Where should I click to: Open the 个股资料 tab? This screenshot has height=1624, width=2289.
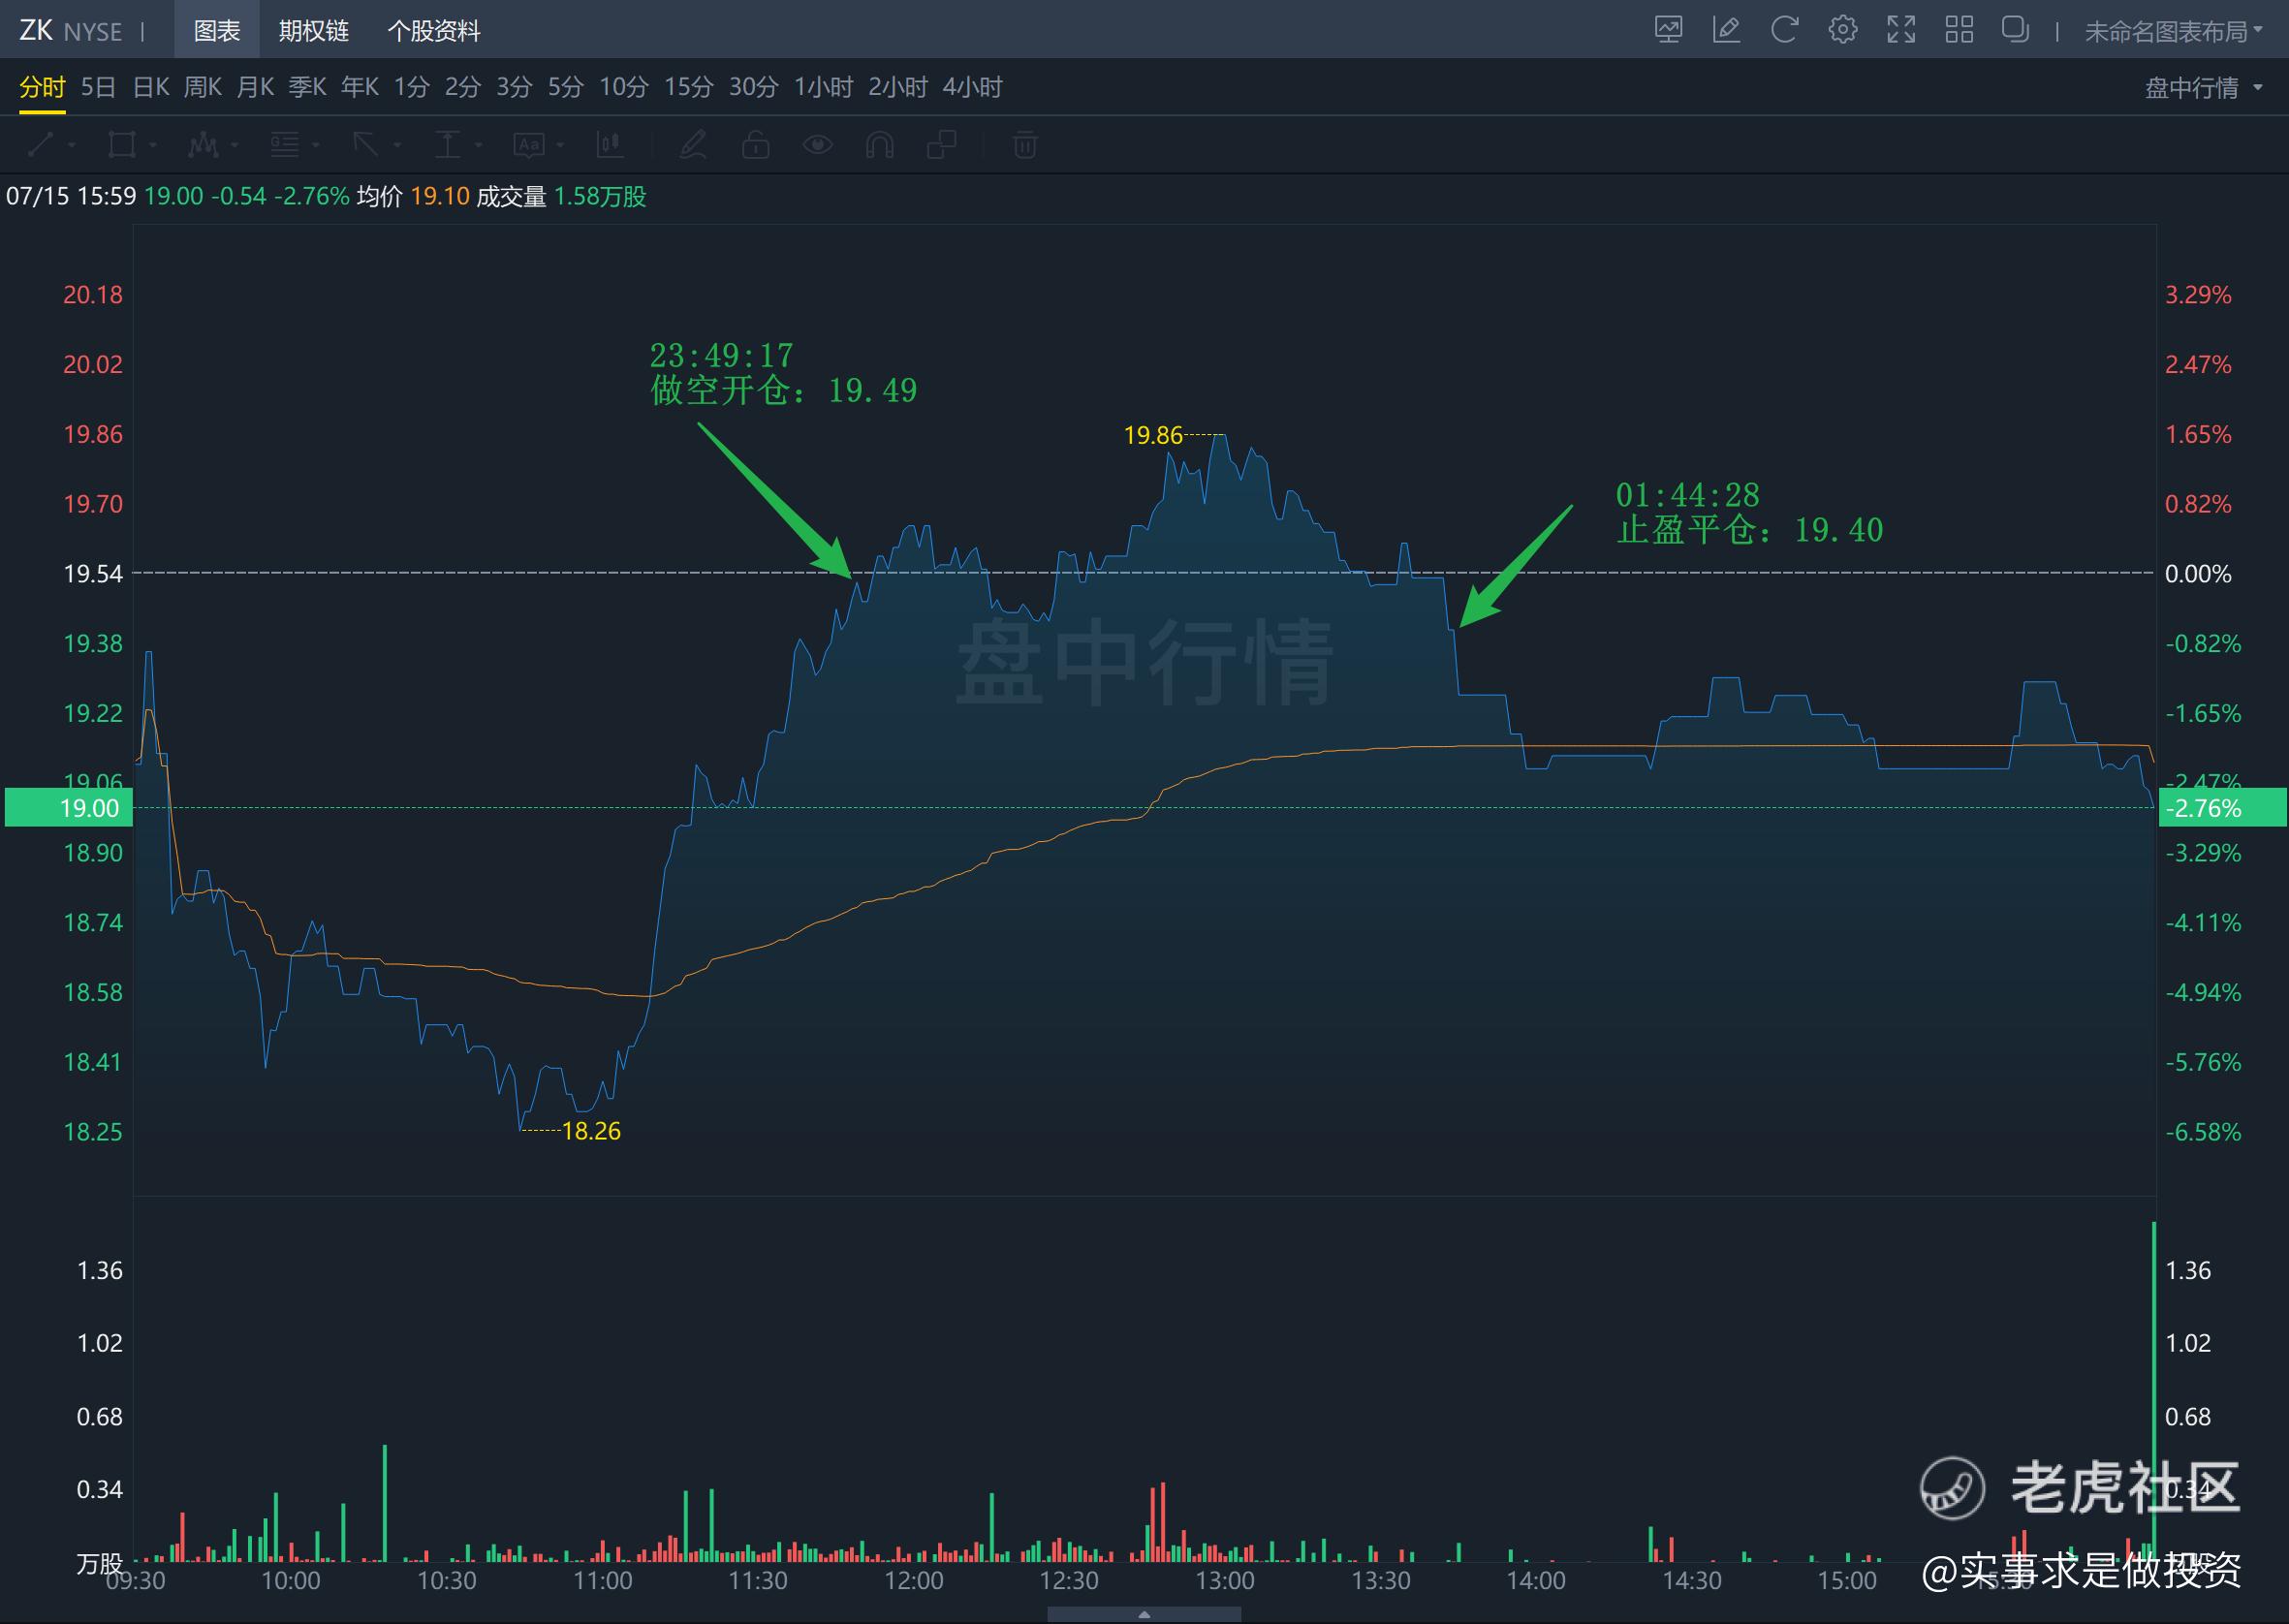point(433,31)
